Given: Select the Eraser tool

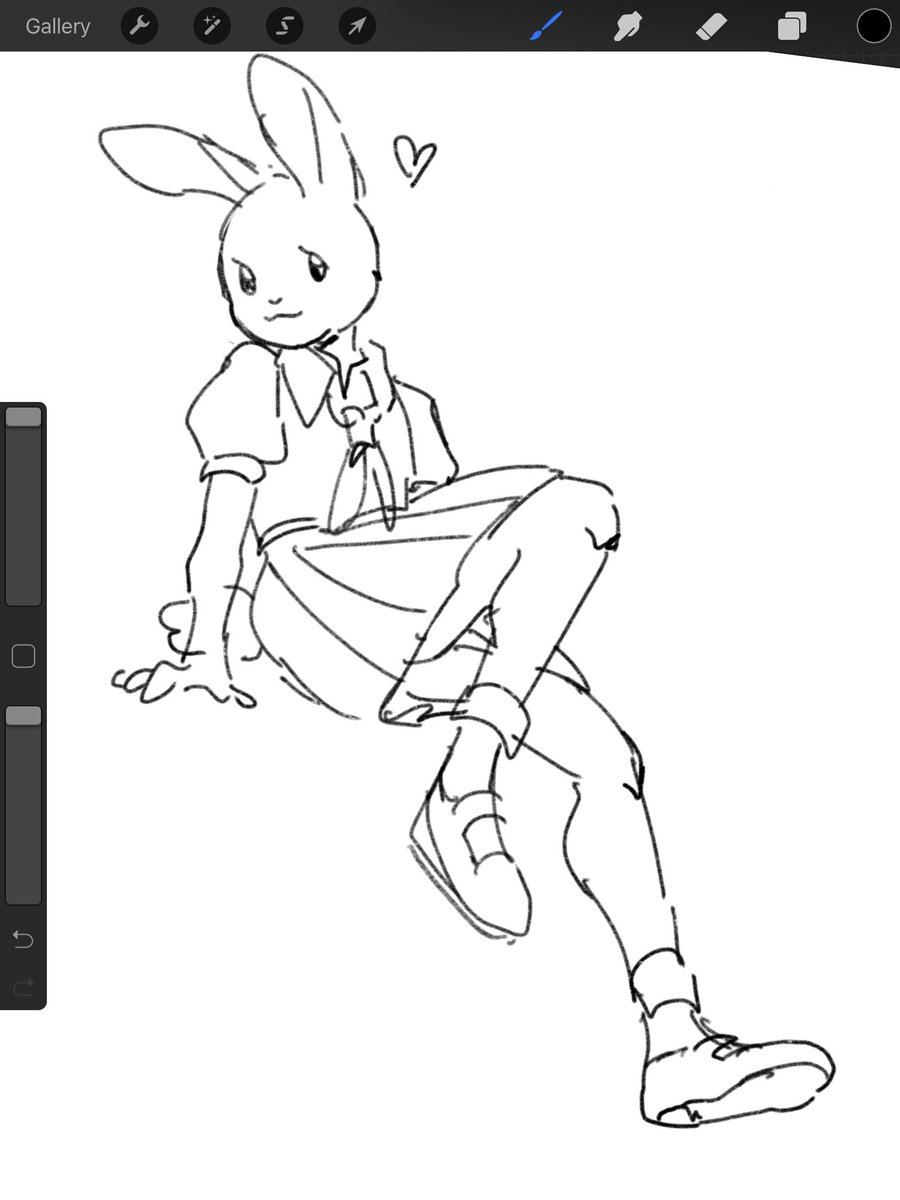Looking at the screenshot, I should point(710,26).
